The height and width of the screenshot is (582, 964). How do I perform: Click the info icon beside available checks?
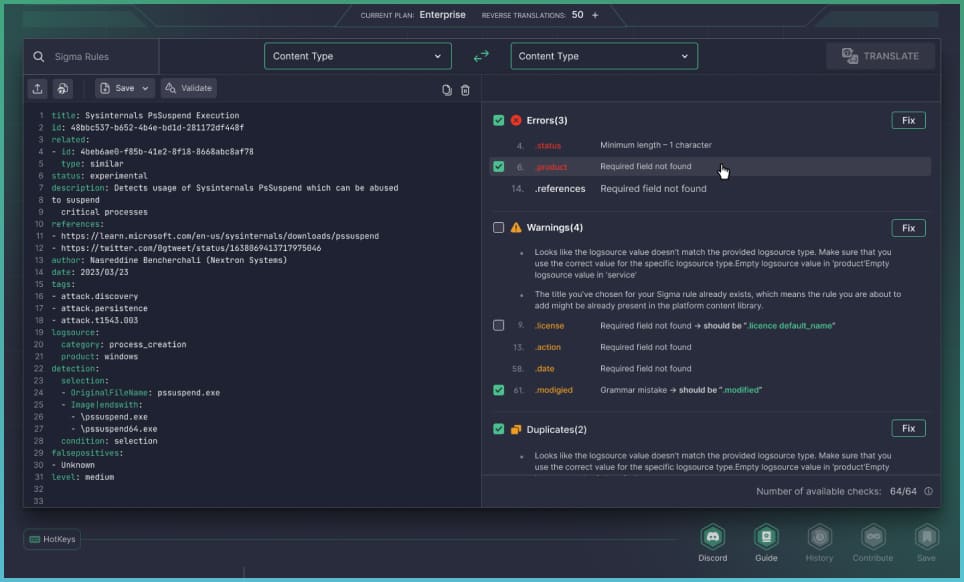[x=928, y=491]
